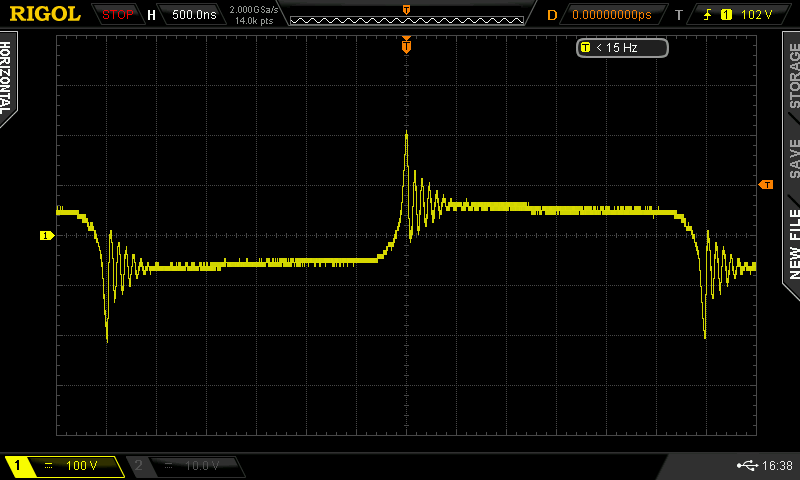Image resolution: width=800 pixels, height=480 pixels.
Task: Click the T trigger label icon
Action: (679, 15)
